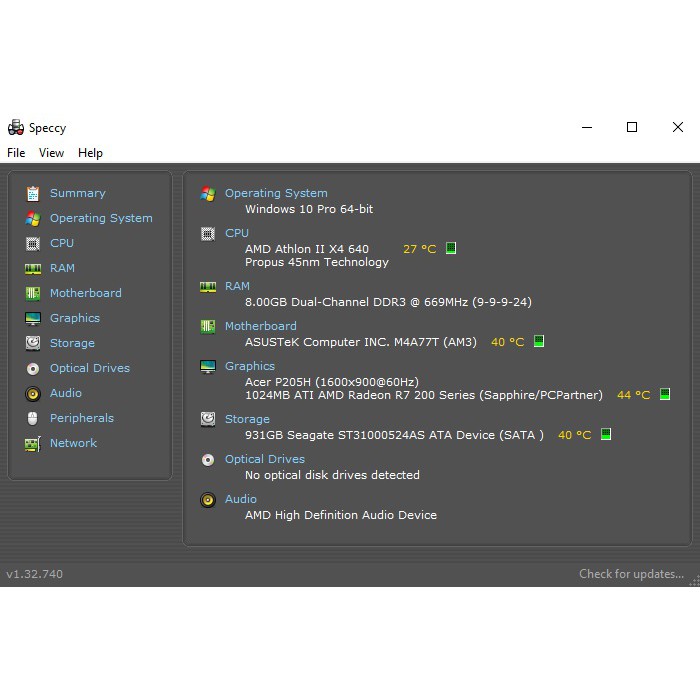The image size is (700, 700).
Task: Click 'AMD Athlon II X4 640' text
Action: coord(307,249)
